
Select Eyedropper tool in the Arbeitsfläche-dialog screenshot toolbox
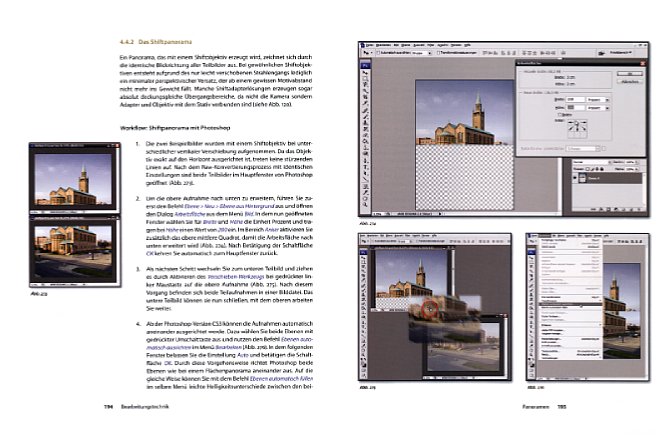pos(366,192)
